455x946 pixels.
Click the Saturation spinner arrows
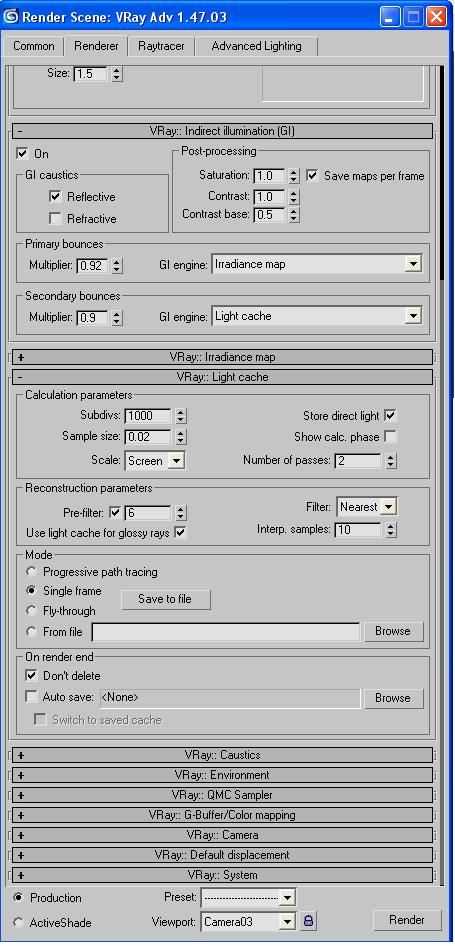coord(293,176)
